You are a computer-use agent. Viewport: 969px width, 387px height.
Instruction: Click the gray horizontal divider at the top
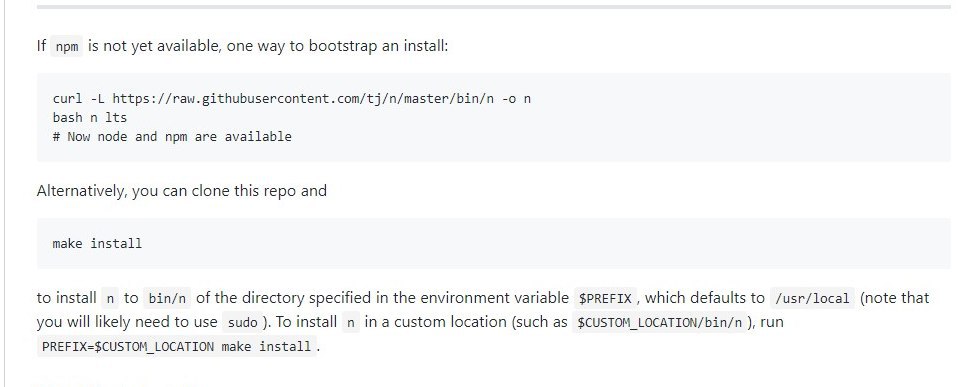pyautogui.click(x=493, y=7)
